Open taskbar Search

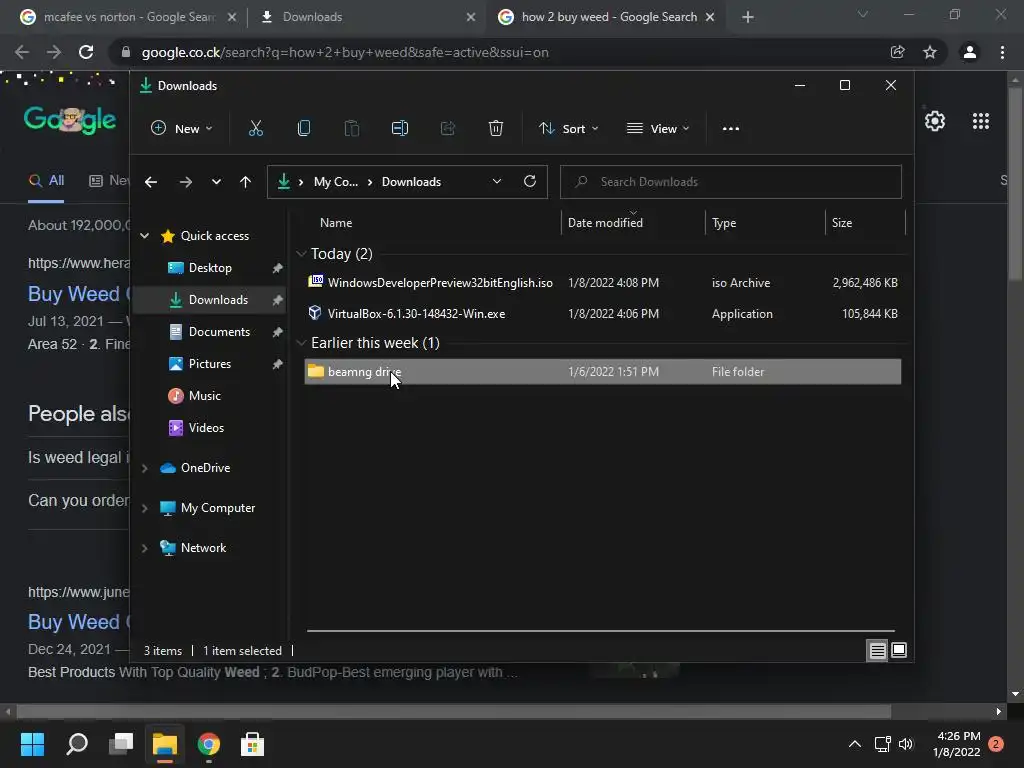point(77,744)
